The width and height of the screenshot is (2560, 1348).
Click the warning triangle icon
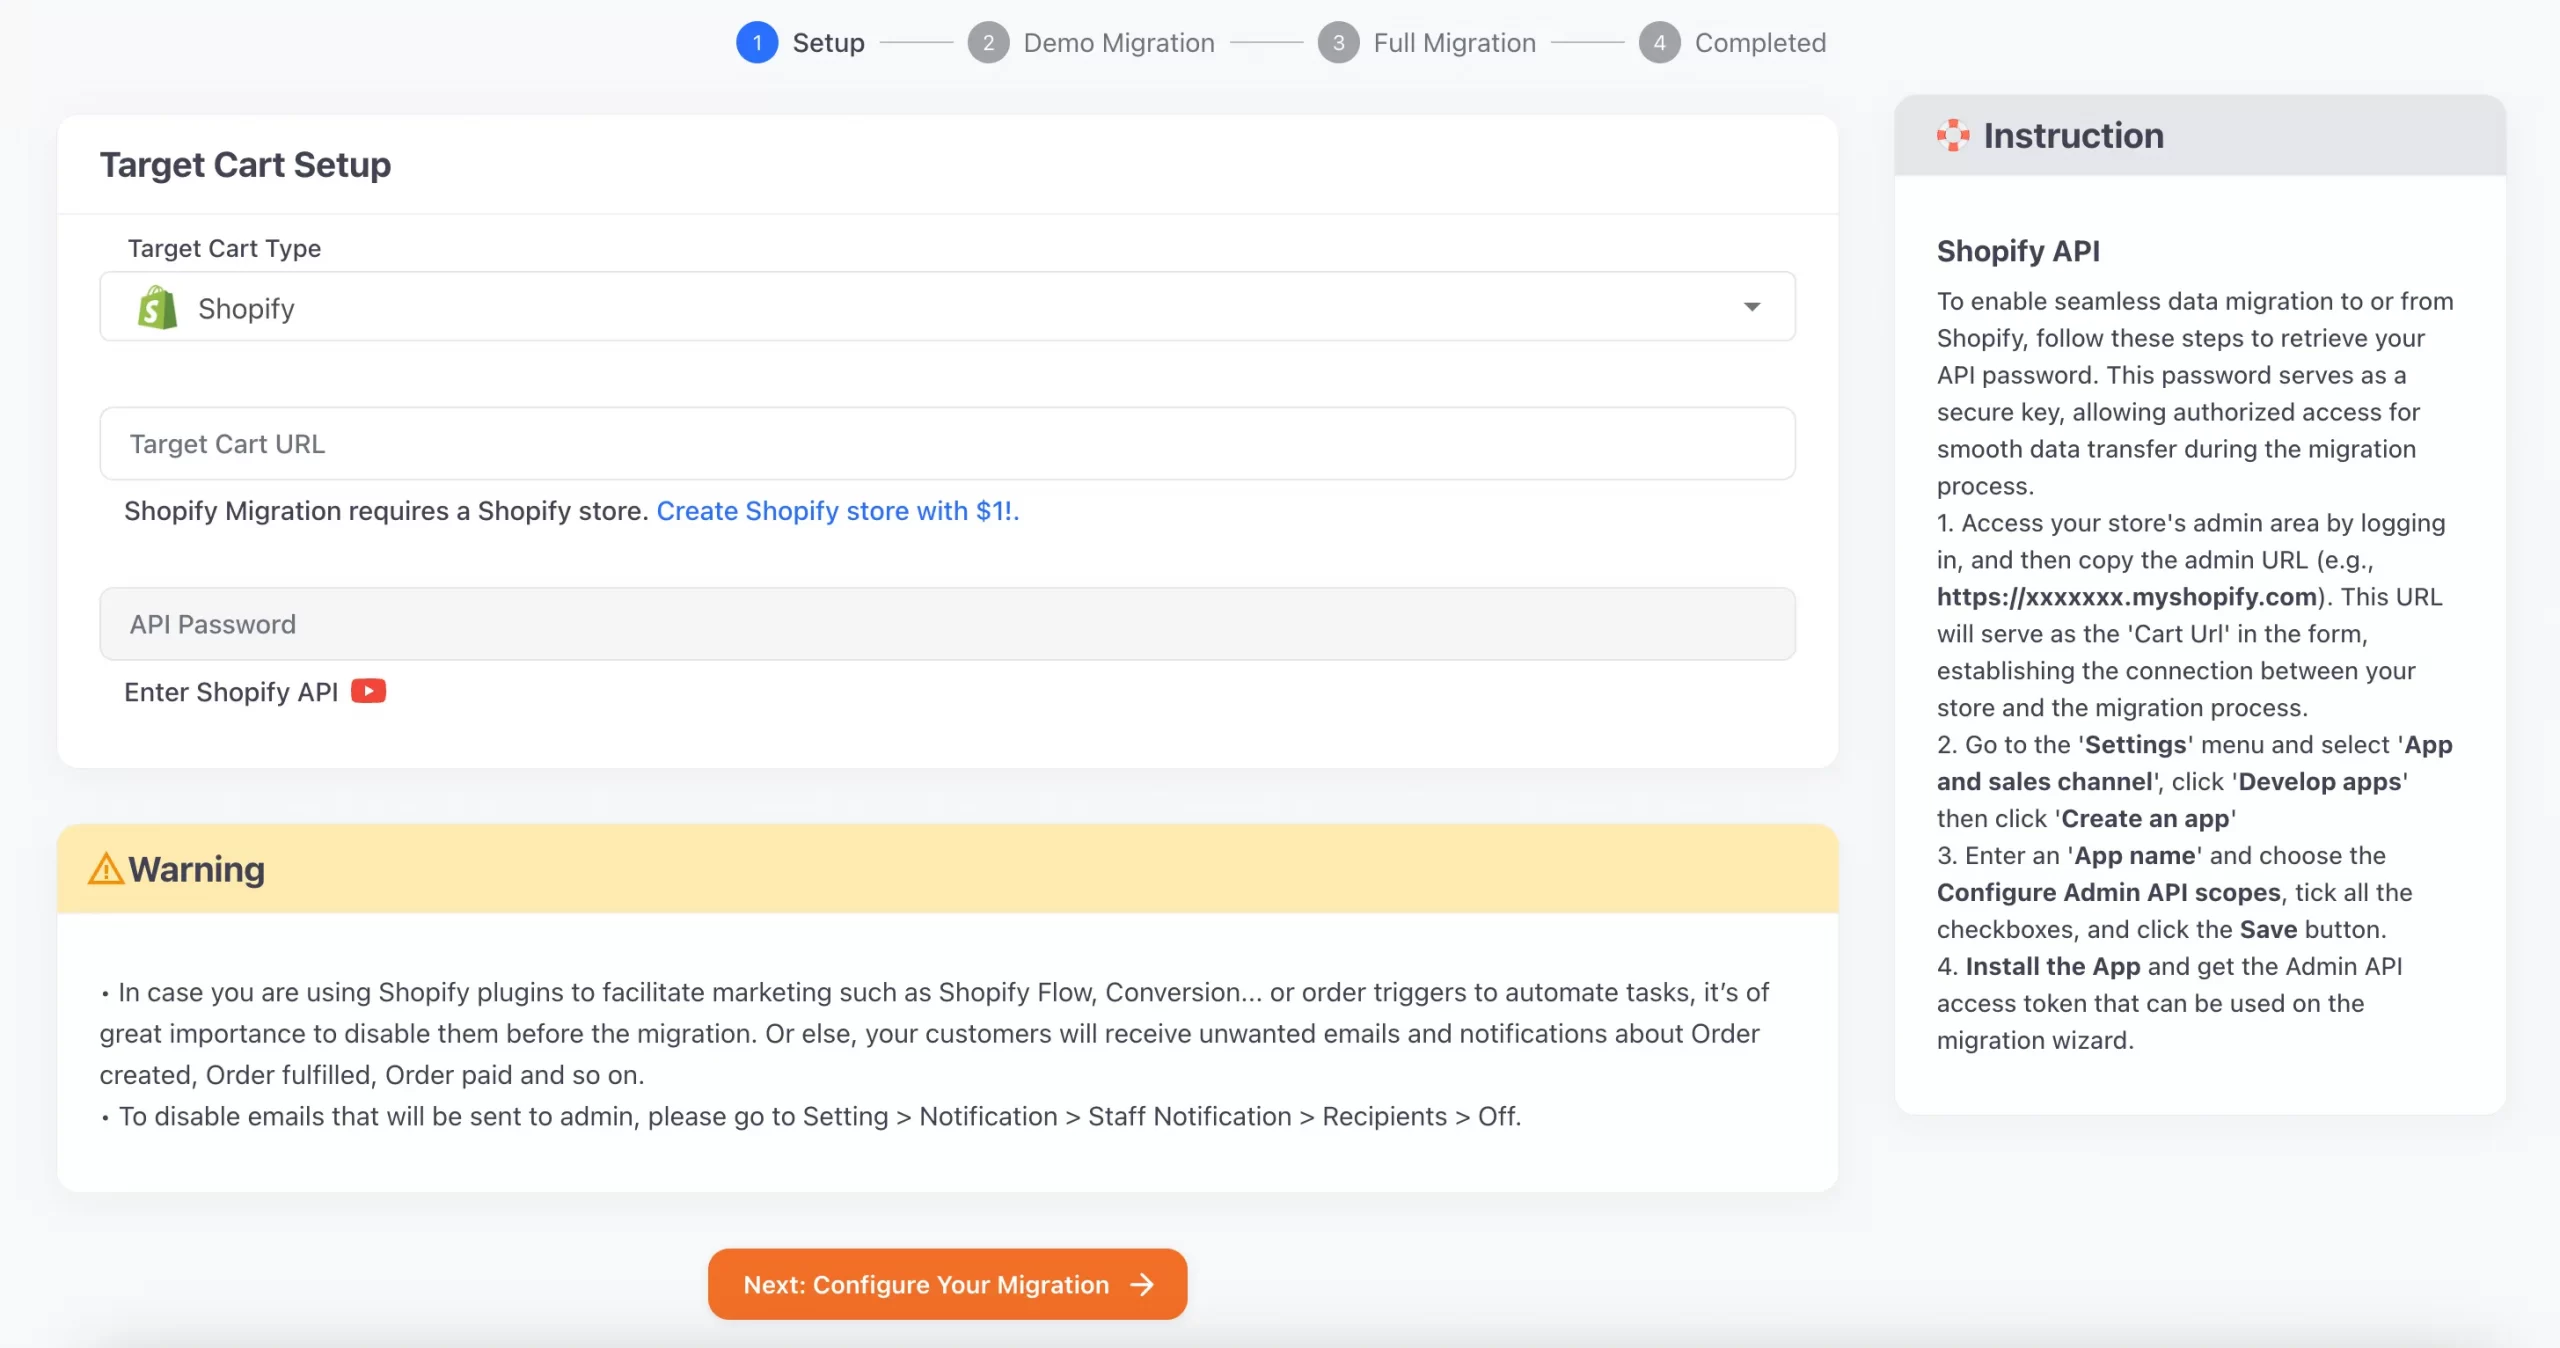click(x=106, y=868)
